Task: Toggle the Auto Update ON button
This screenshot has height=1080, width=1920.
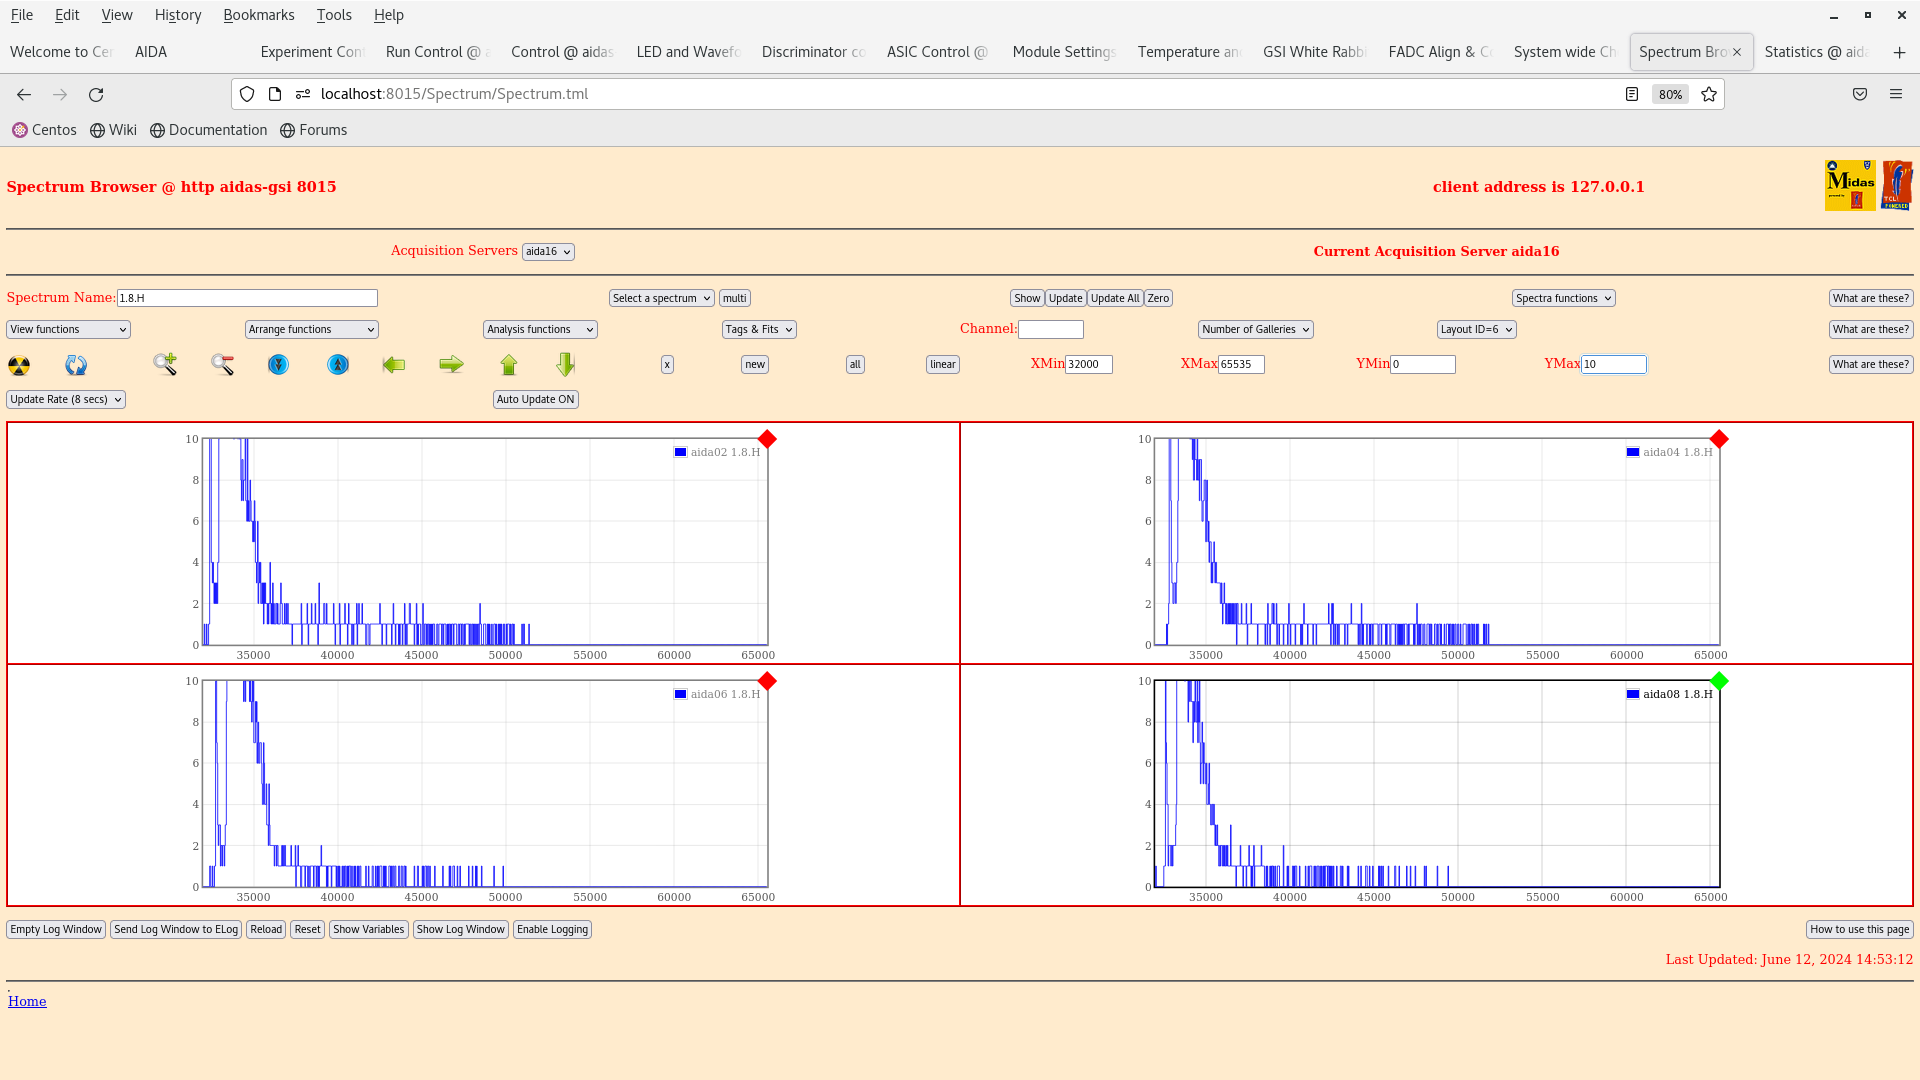Action: click(535, 399)
